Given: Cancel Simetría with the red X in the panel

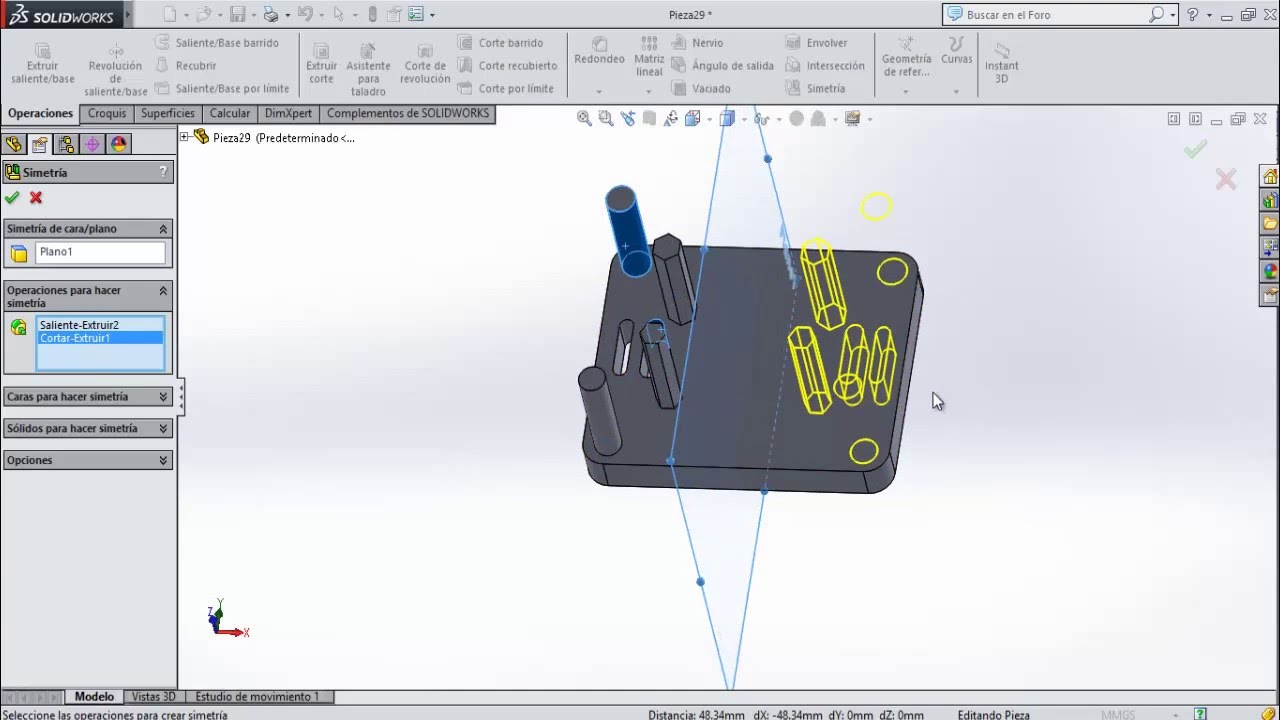Looking at the screenshot, I should tap(36, 198).
